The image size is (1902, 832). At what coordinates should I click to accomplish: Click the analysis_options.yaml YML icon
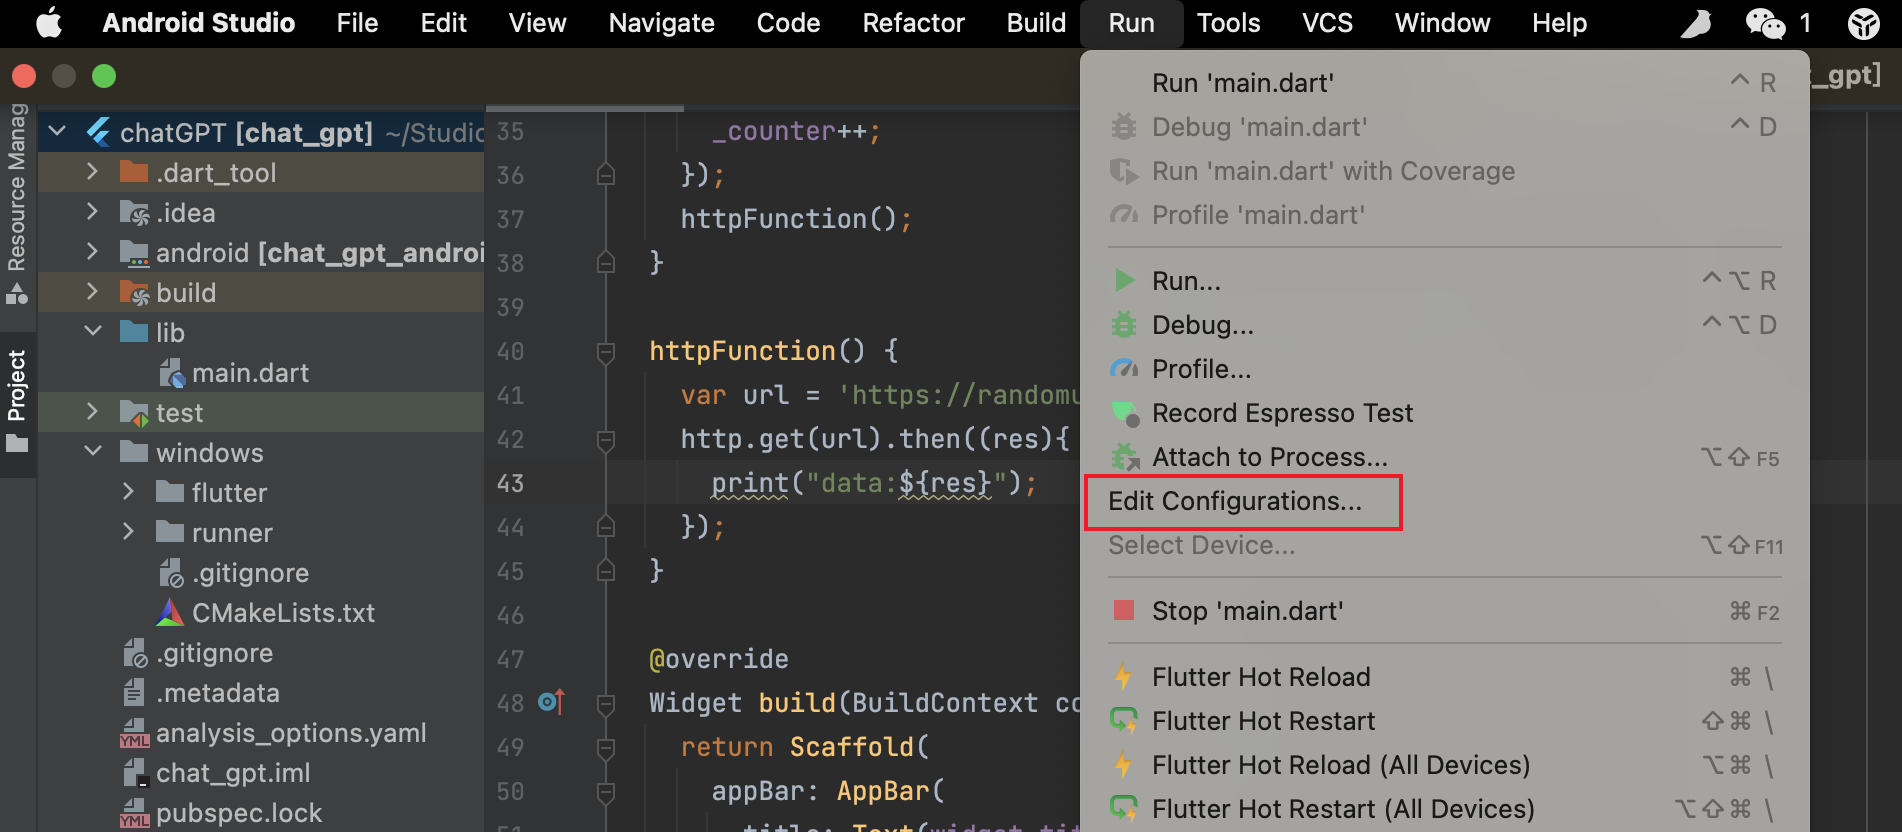click(x=134, y=733)
